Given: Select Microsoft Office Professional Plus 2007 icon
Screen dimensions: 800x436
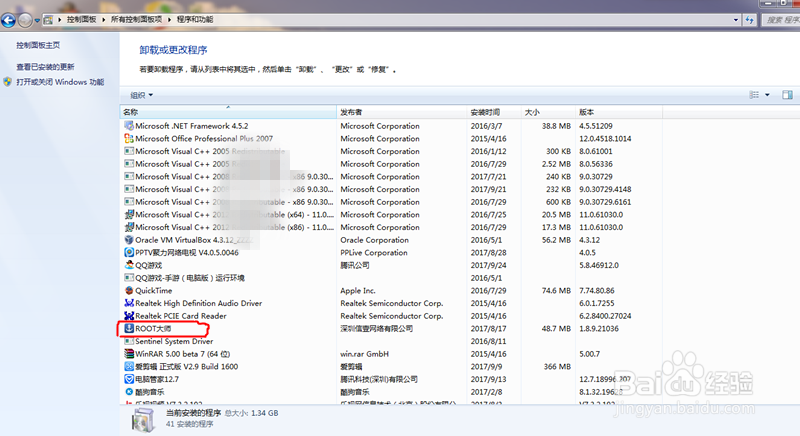Looking at the screenshot, I should 129,138.
